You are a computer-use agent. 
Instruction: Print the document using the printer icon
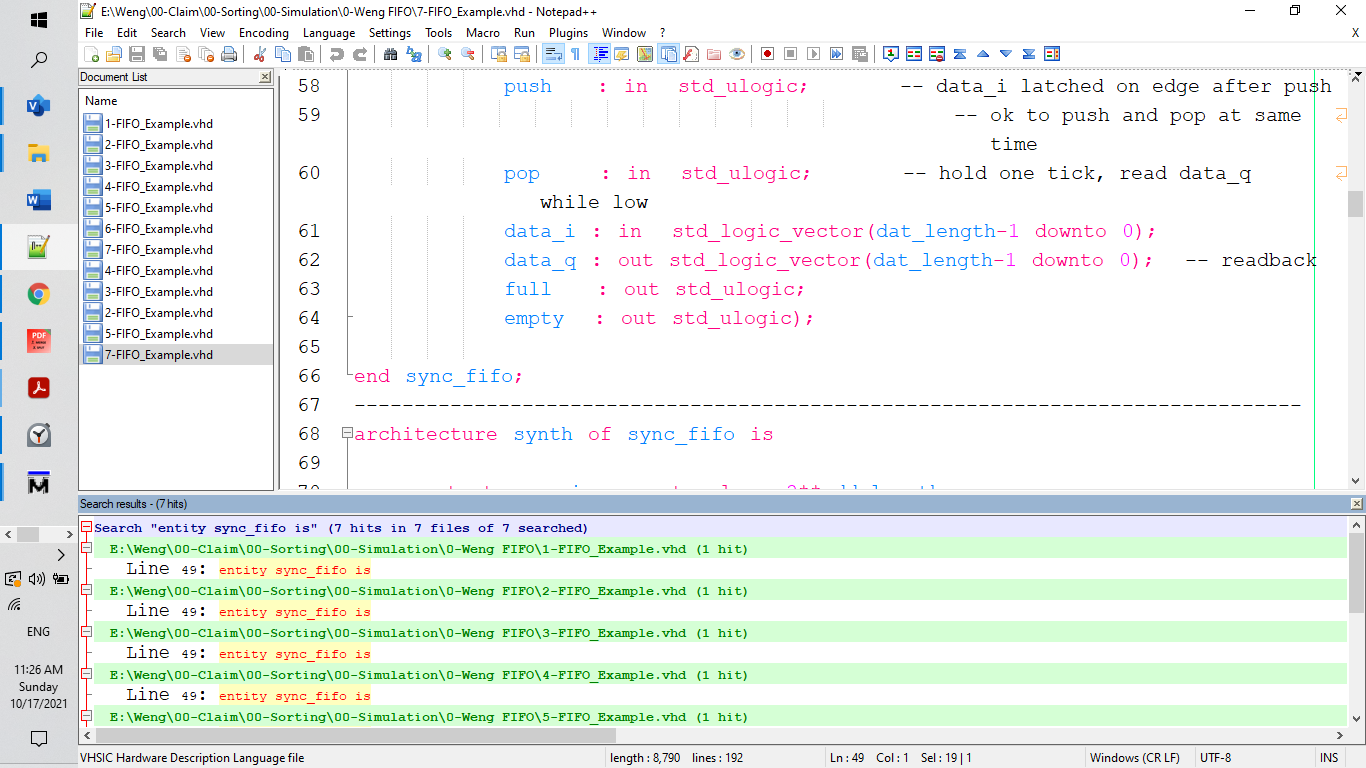pos(229,54)
